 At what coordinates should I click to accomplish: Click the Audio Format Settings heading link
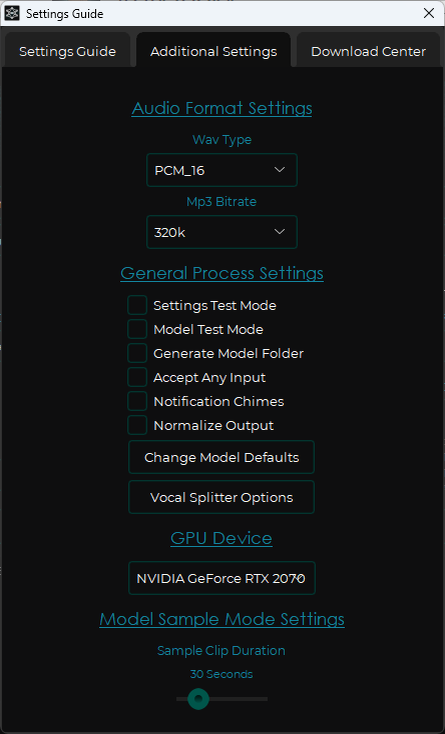pos(222,108)
